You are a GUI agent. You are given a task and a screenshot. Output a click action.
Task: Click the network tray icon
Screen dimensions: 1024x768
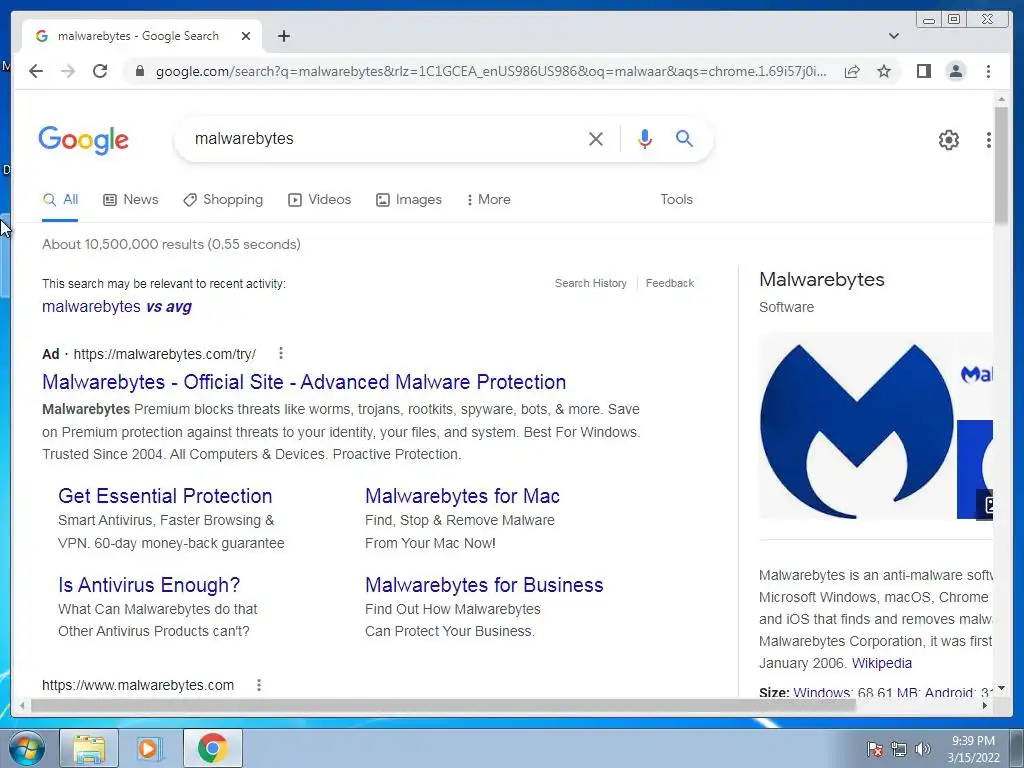click(899, 749)
